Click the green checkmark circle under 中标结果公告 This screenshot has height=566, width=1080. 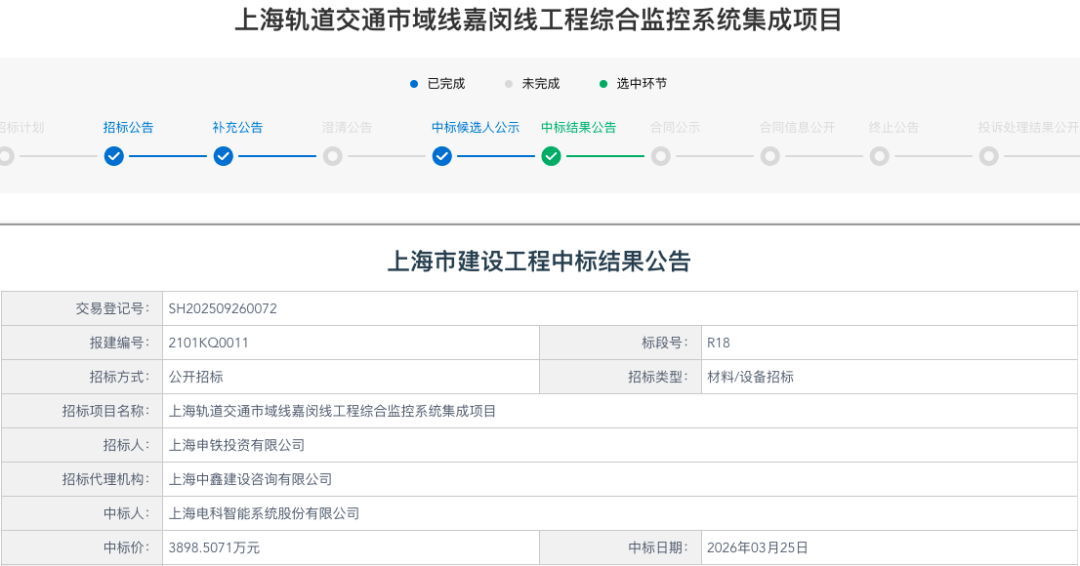coord(551,156)
